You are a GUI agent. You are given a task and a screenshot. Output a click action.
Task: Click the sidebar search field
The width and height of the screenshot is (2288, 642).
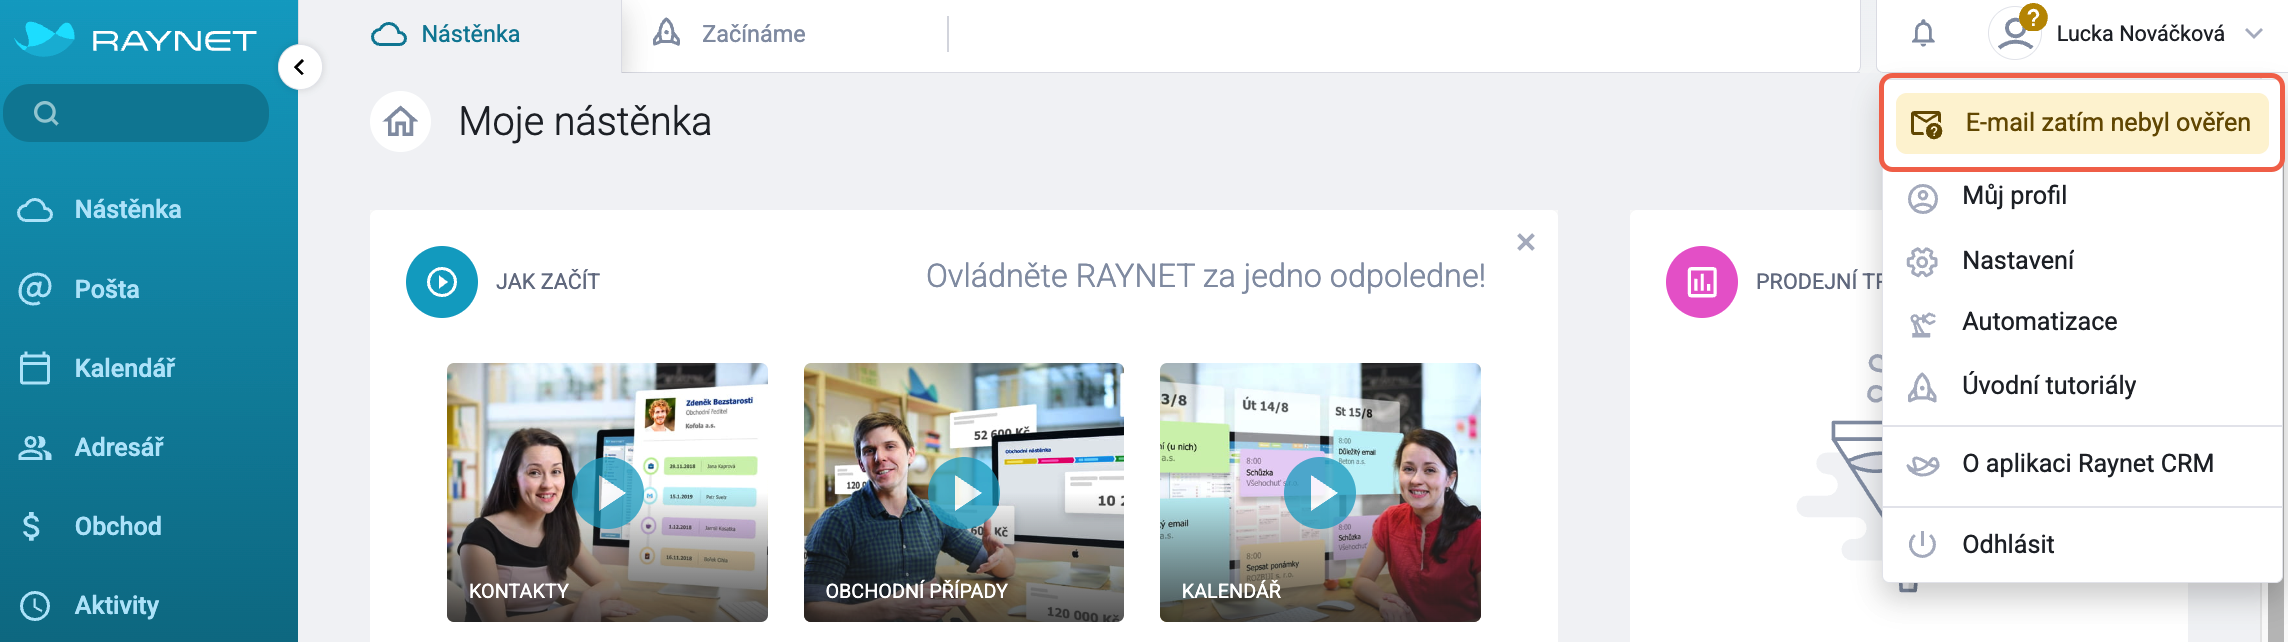(x=136, y=113)
